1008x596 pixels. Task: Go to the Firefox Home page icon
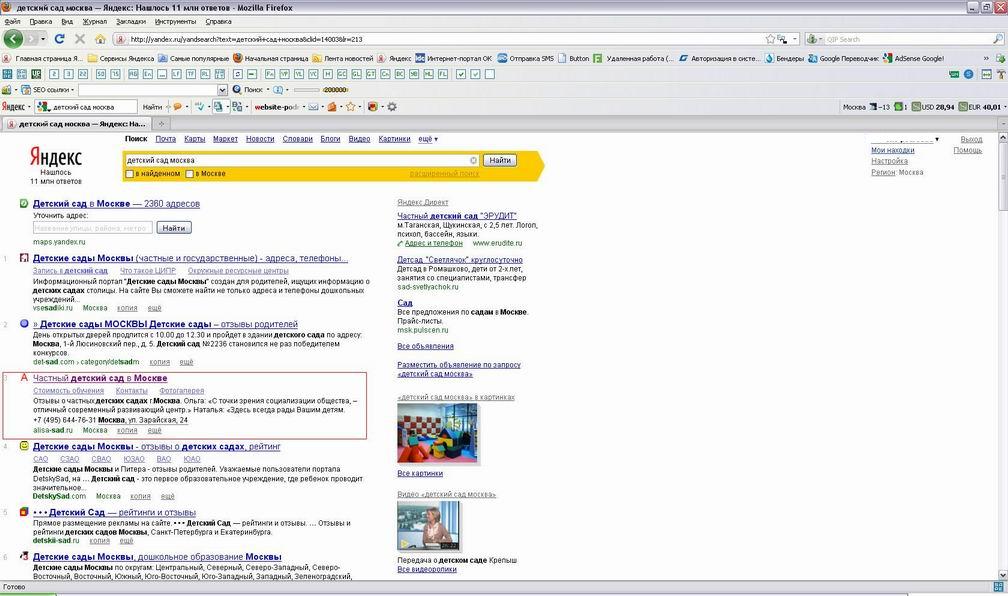coord(100,39)
